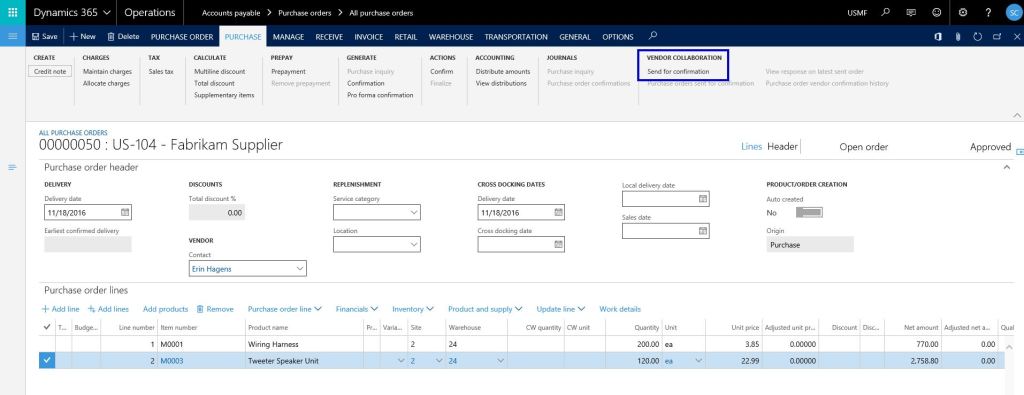Show the filter pane lines icon
Viewport: 1024px width, 395px height.
(12, 168)
